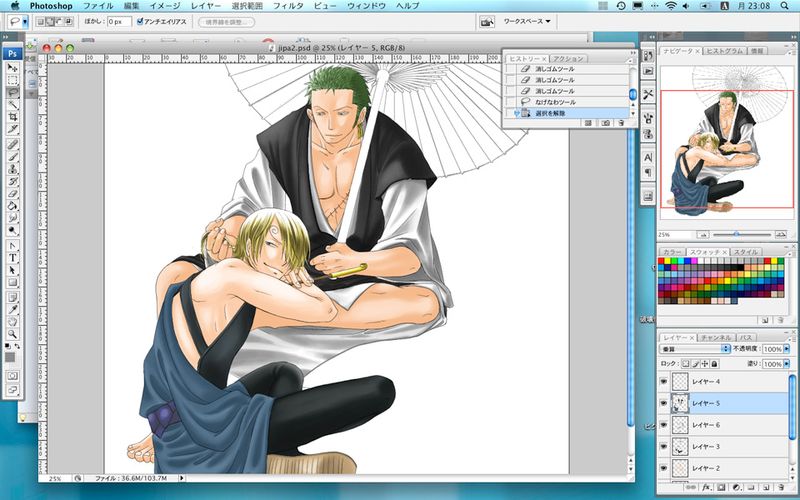Open tool preset picker arrow
The image size is (800, 500).
(25, 22)
